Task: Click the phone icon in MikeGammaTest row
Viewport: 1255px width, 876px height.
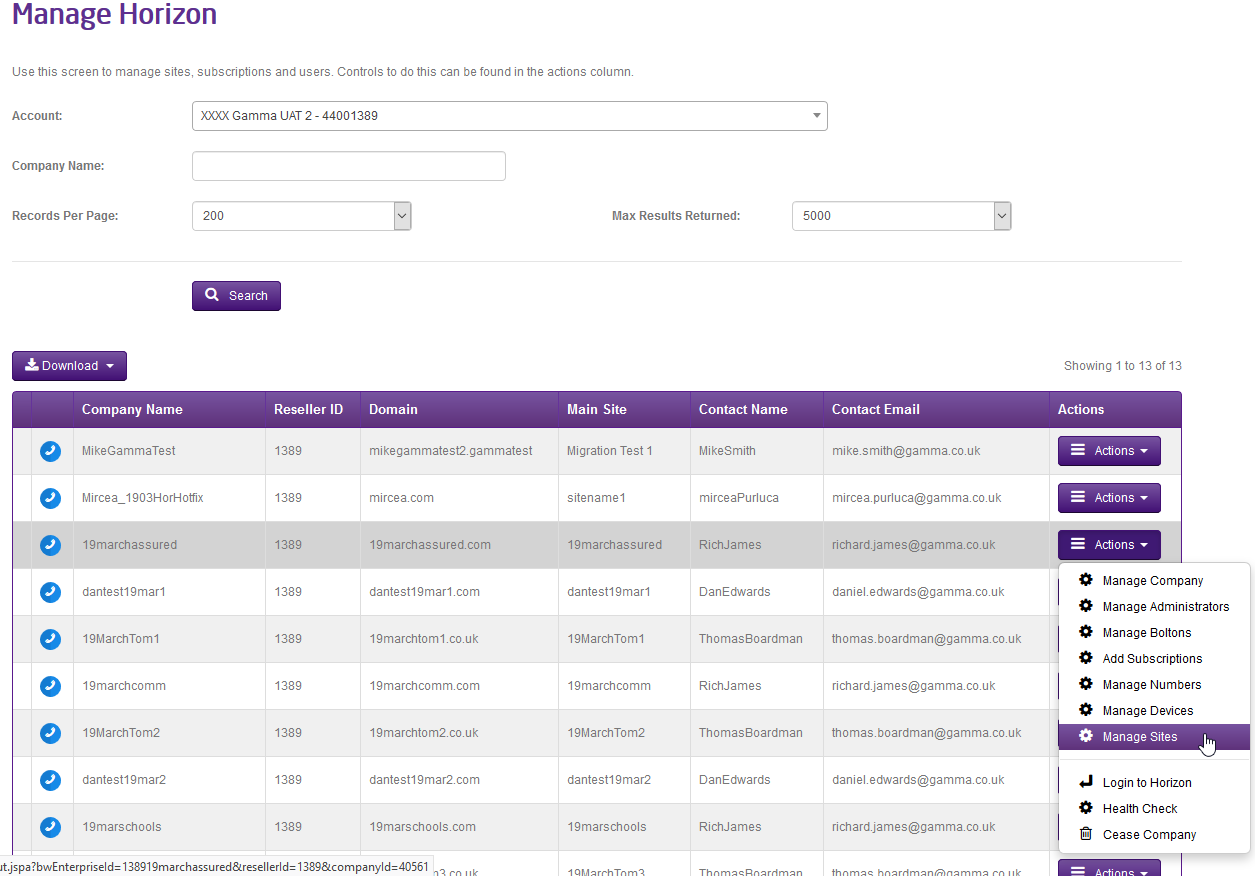Action: click(50, 451)
